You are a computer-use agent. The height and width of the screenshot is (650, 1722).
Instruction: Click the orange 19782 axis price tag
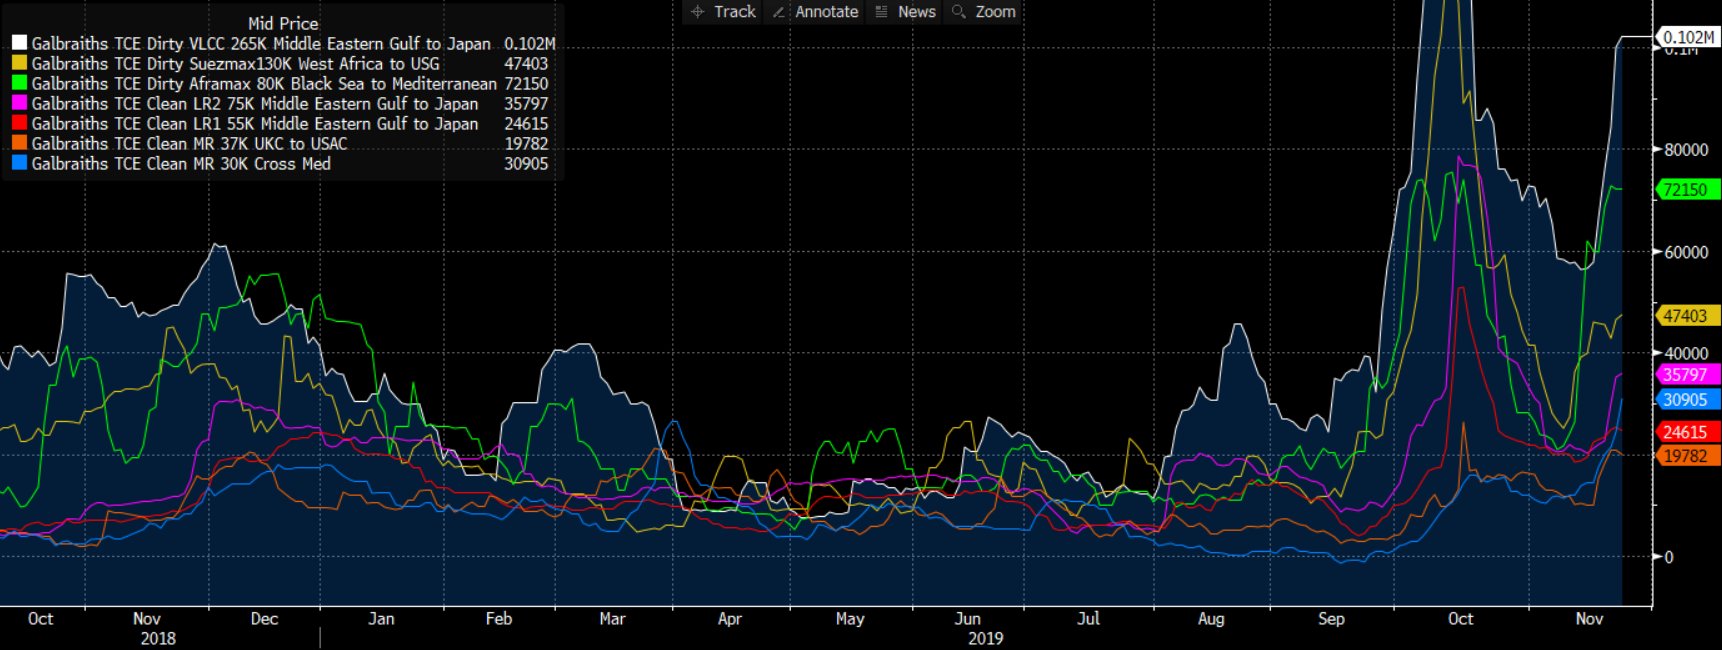point(1688,456)
